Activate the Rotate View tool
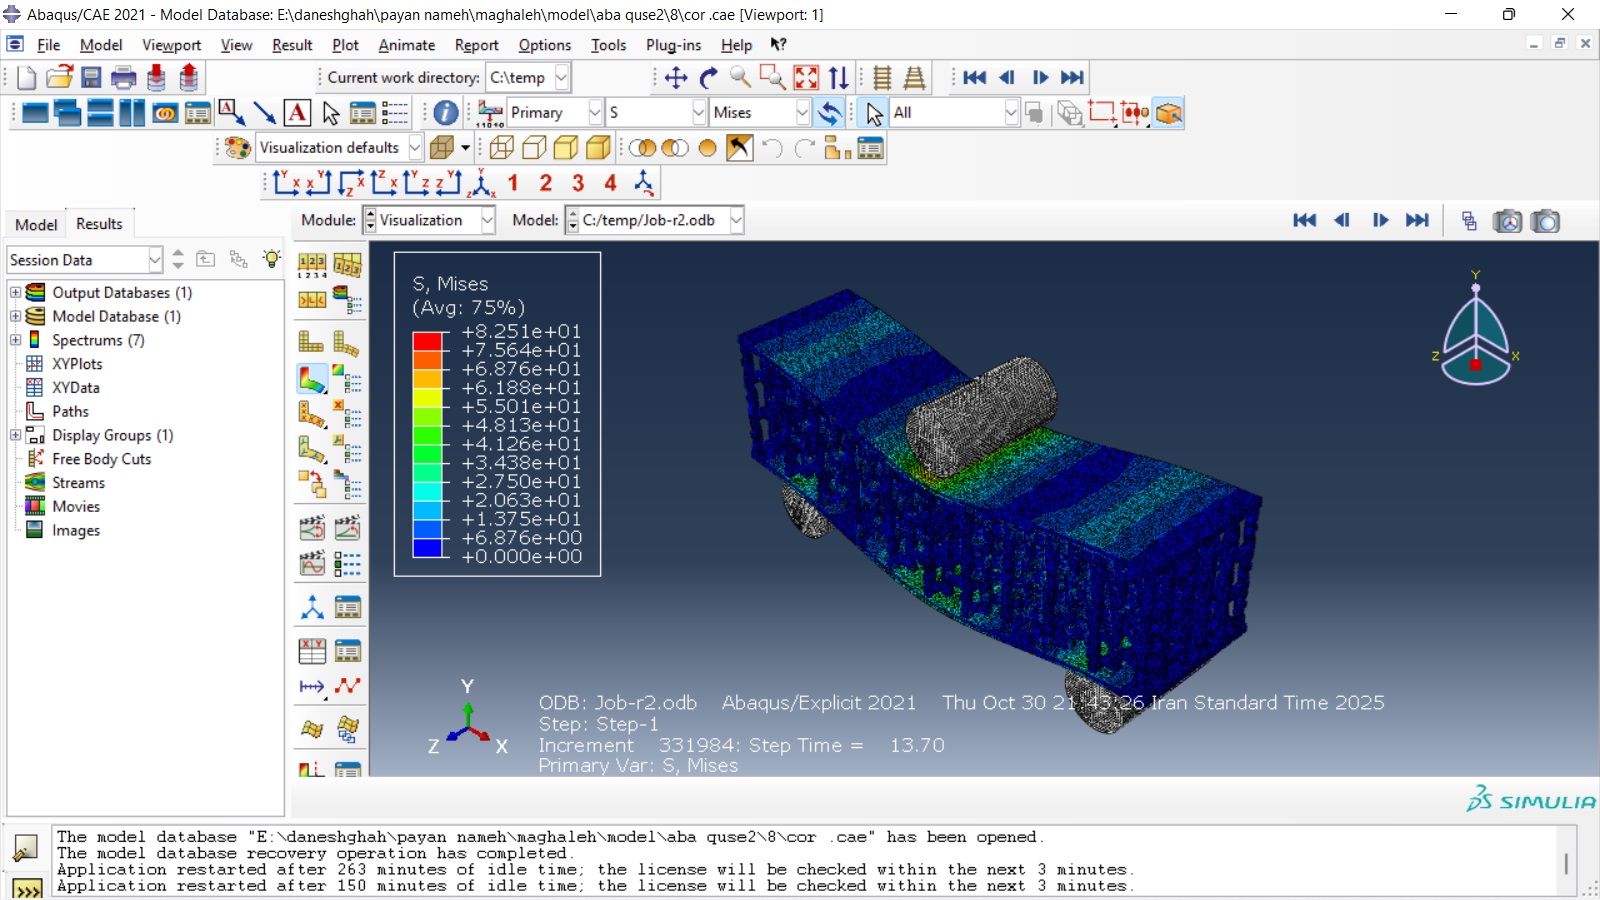The height and width of the screenshot is (900, 1600). [708, 78]
